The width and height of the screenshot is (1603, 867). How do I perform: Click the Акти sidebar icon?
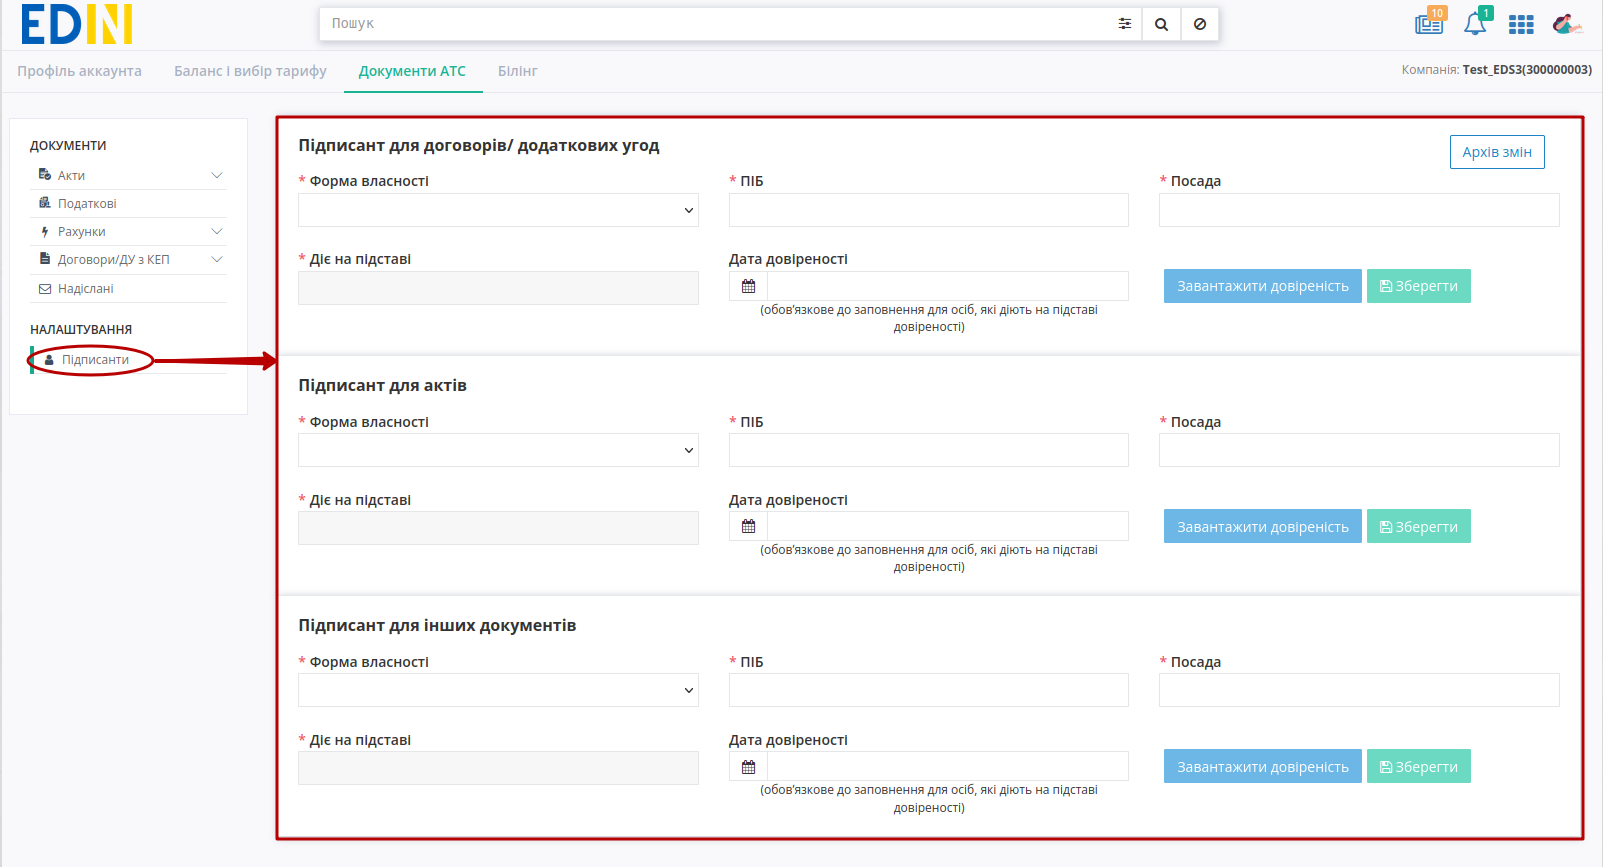point(45,175)
